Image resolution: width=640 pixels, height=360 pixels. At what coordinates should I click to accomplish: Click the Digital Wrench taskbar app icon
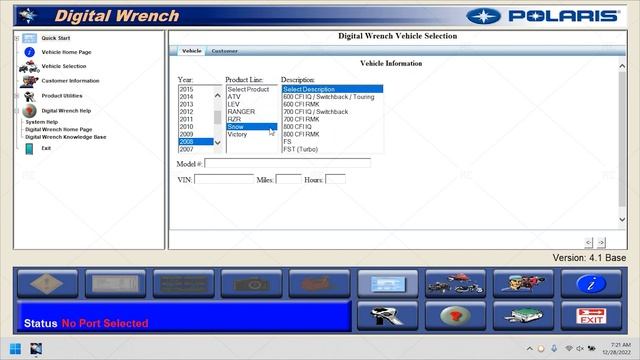tap(36, 349)
